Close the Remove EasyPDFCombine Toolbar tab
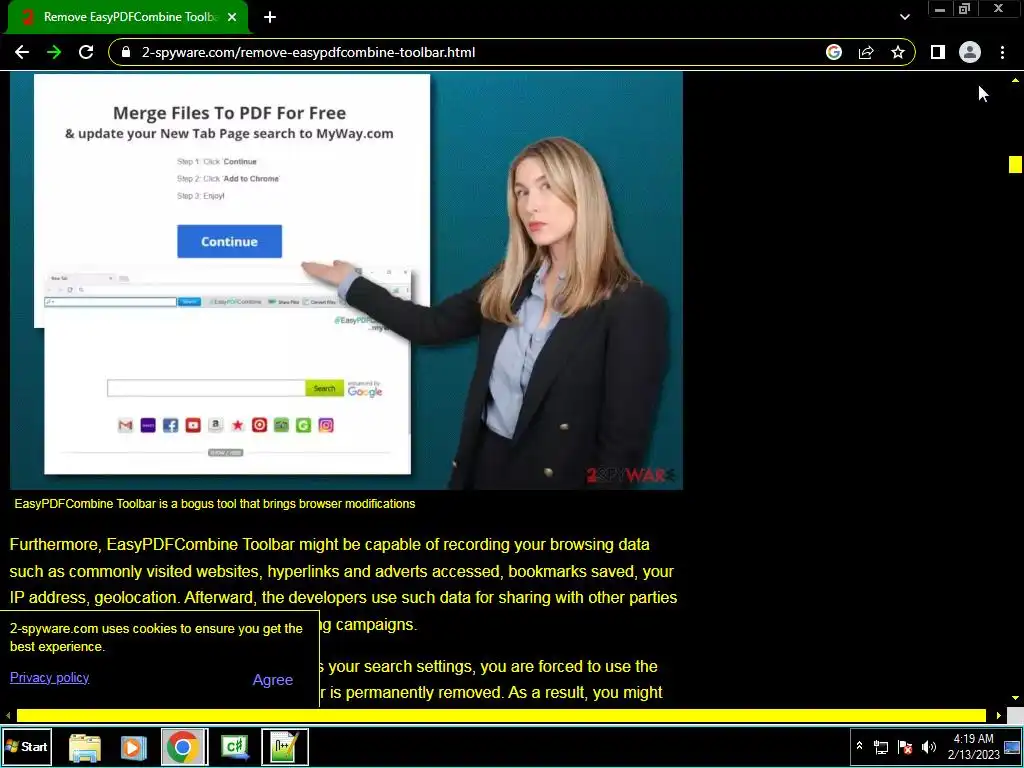Screen dimensions: 1024x768 coord(232,17)
